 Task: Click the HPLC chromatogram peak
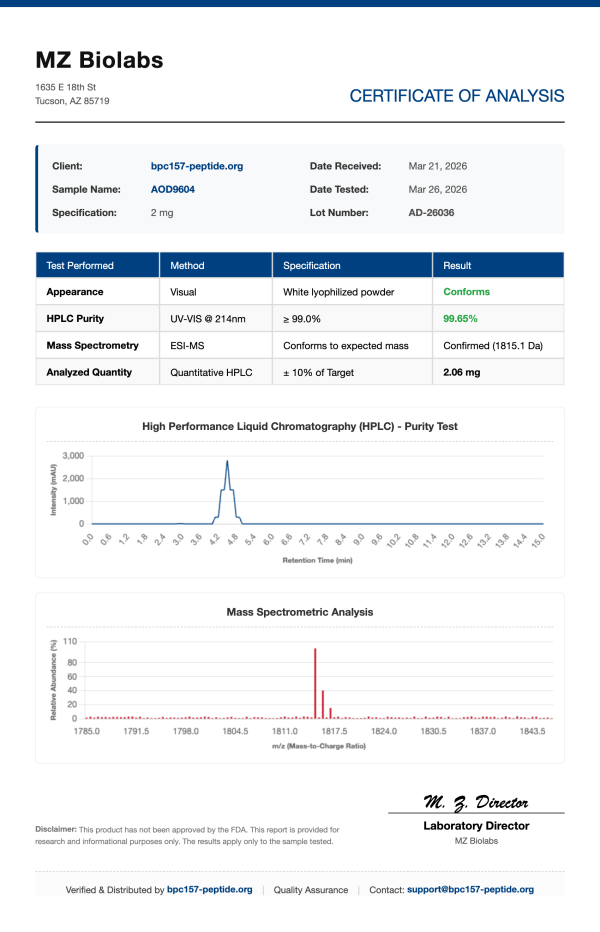pos(227,492)
